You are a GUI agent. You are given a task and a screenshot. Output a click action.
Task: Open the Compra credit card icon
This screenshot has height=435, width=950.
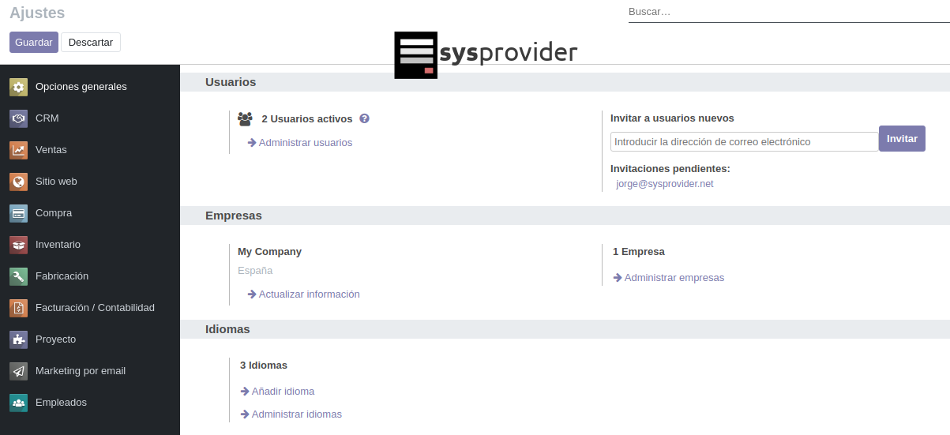point(18,213)
